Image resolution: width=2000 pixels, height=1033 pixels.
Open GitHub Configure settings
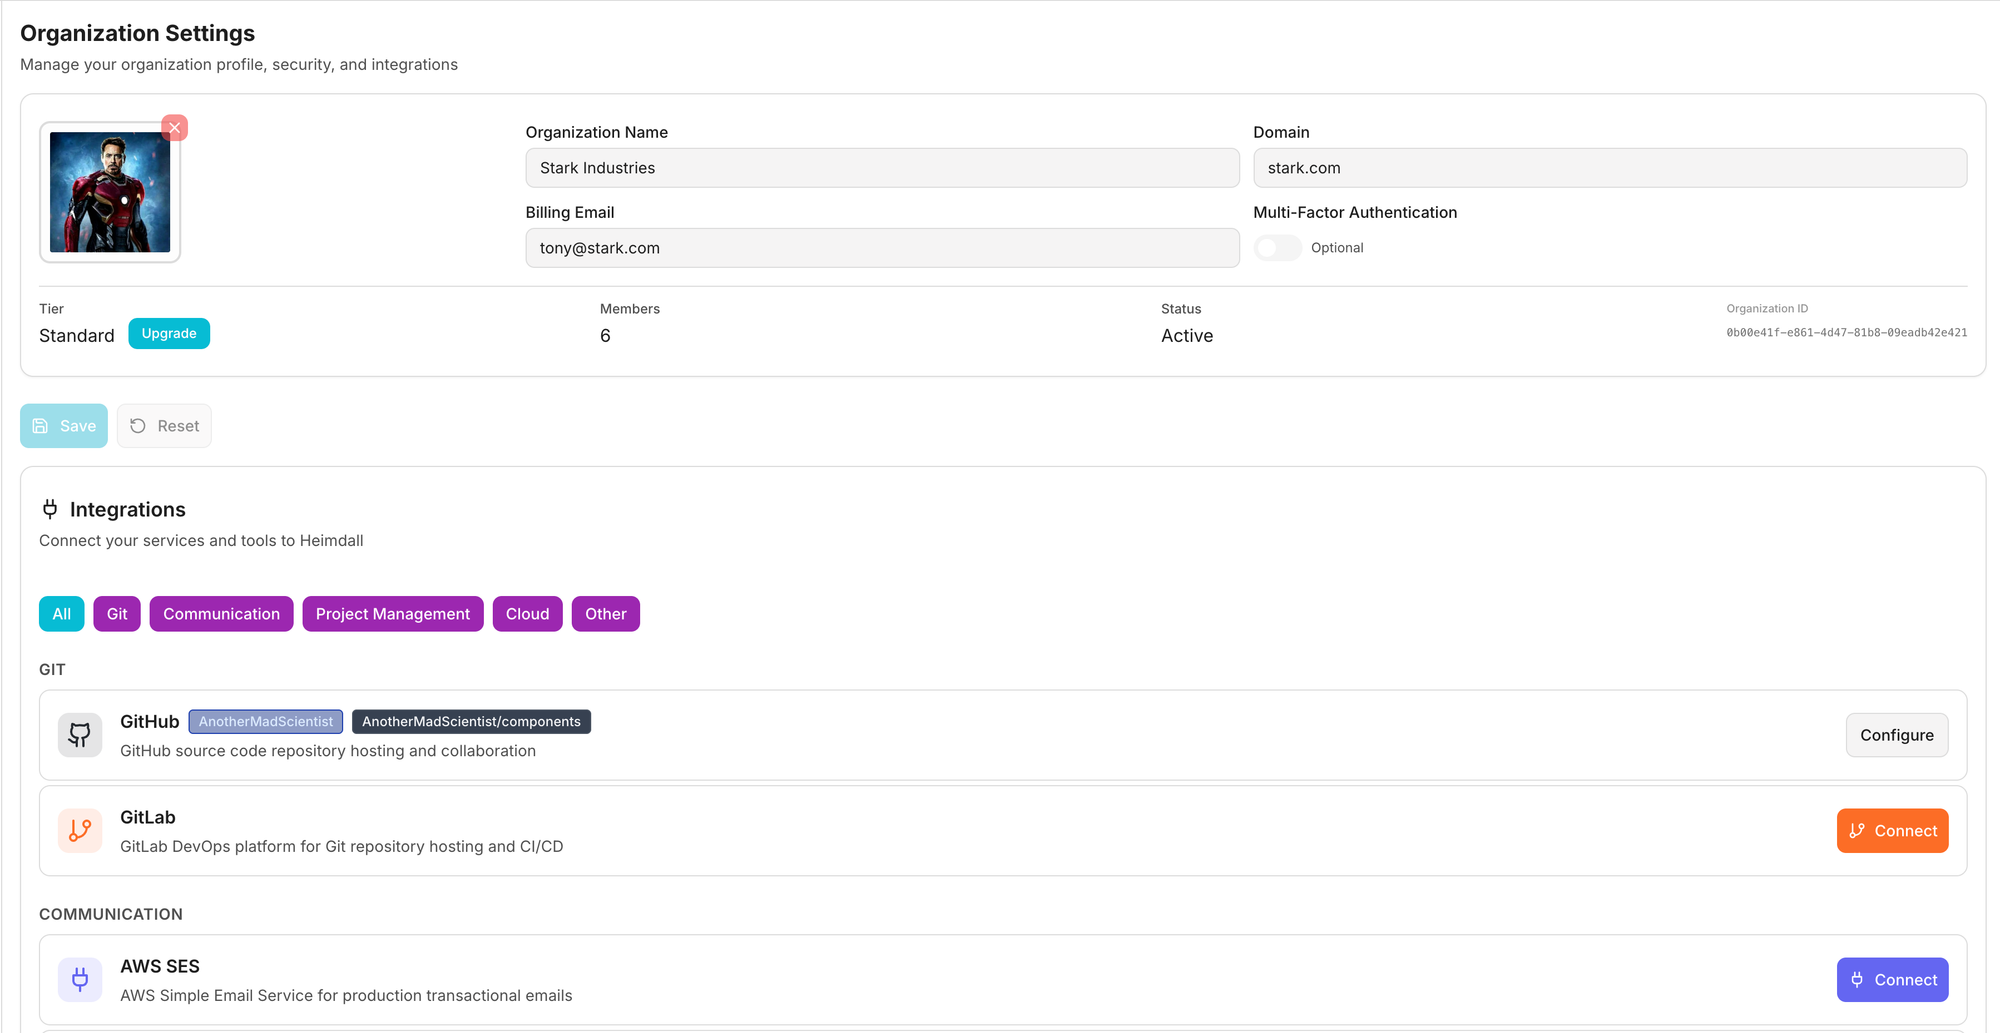pos(1896,735)
